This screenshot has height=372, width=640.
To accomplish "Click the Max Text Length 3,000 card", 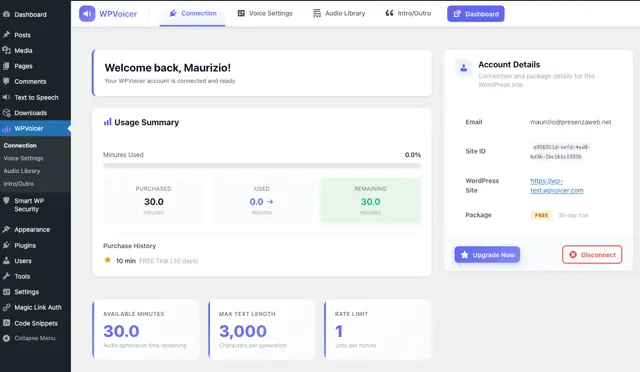I will 262,330.
